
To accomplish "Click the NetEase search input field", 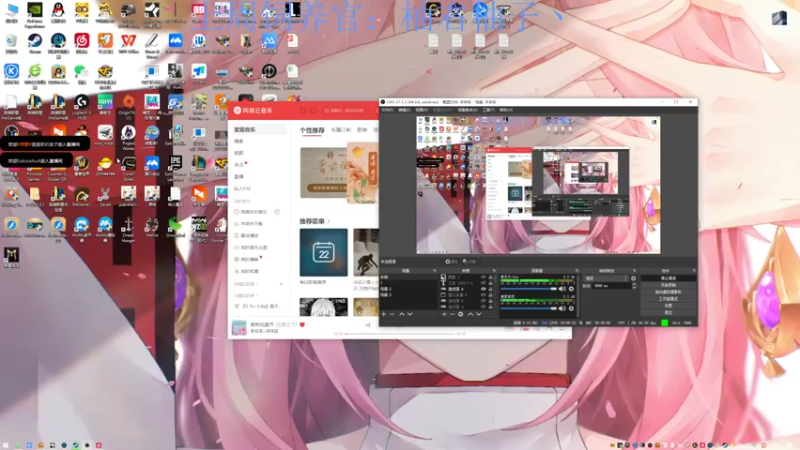I will pyautogui.click(x=347, y=110).
